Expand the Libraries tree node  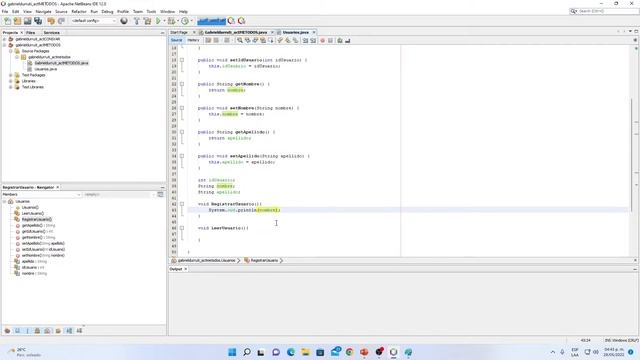(11, 81)
